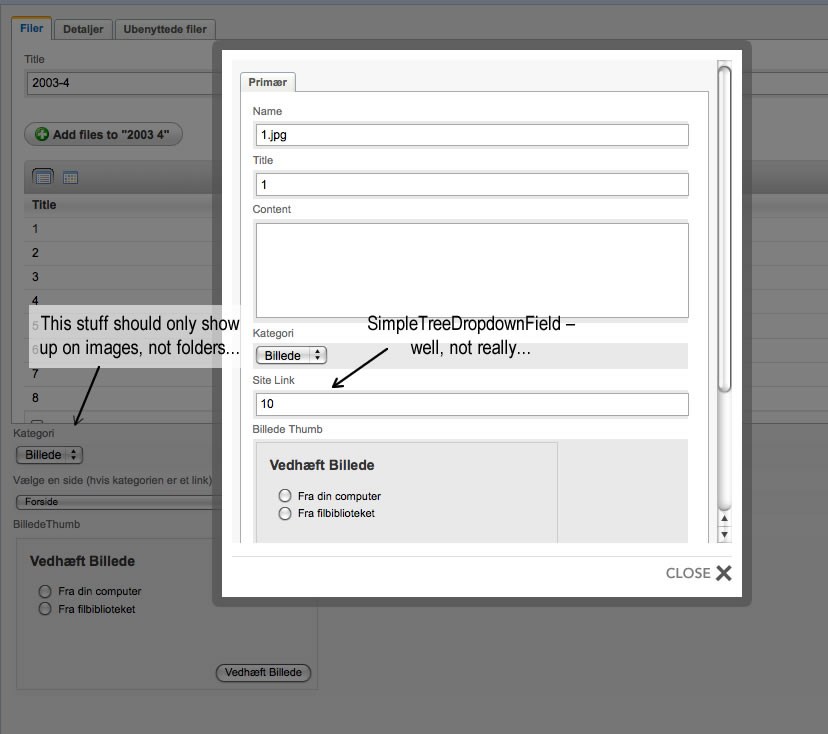Click the Site Link field containing 10
Screen dimensions: 828x734
pos(472,404)
